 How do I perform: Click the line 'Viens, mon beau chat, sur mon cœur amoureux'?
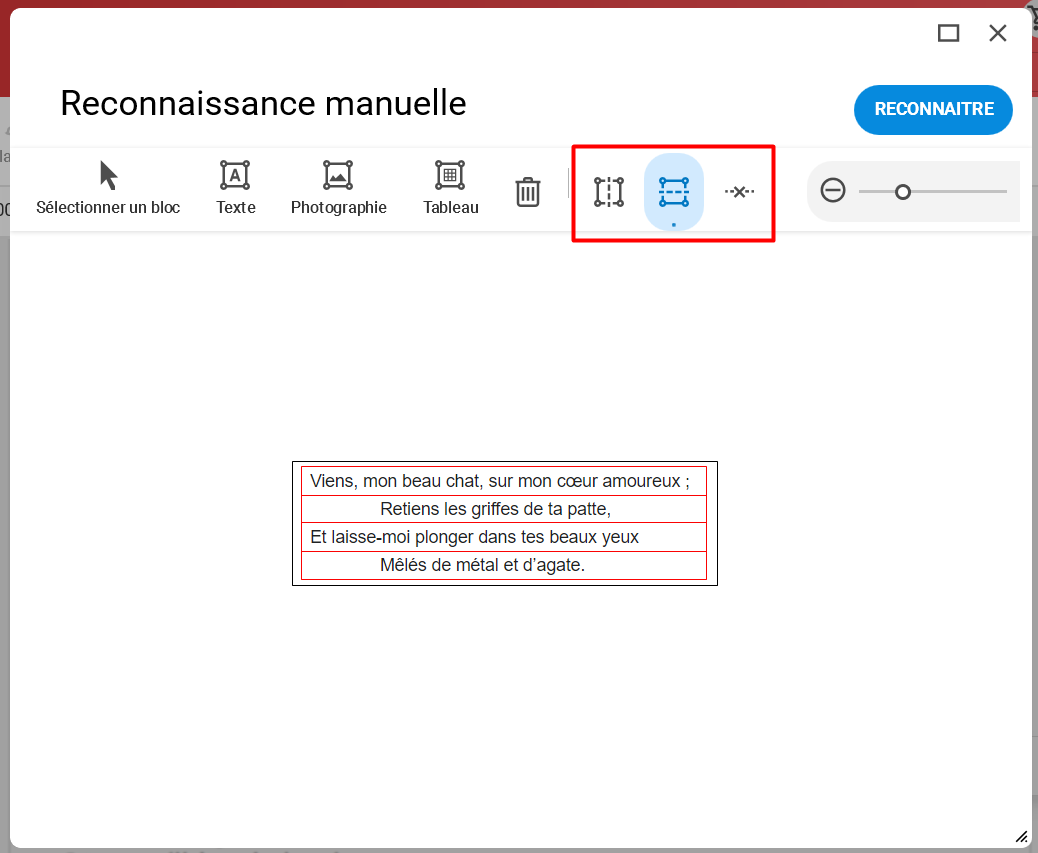504,481
